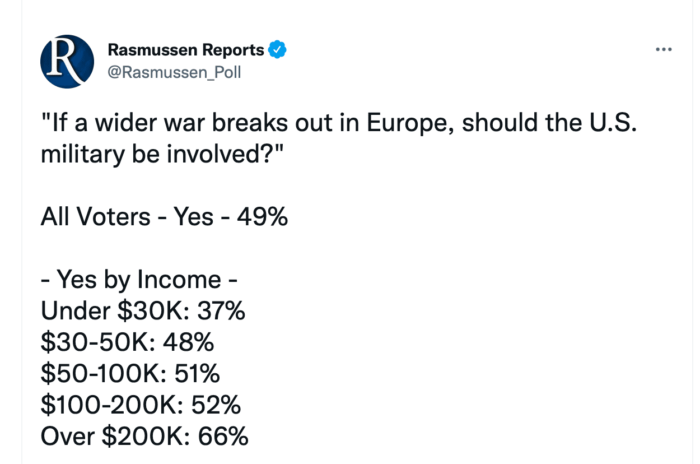Select the "$50-100K: 51%" line

click(x=130, y=374)
